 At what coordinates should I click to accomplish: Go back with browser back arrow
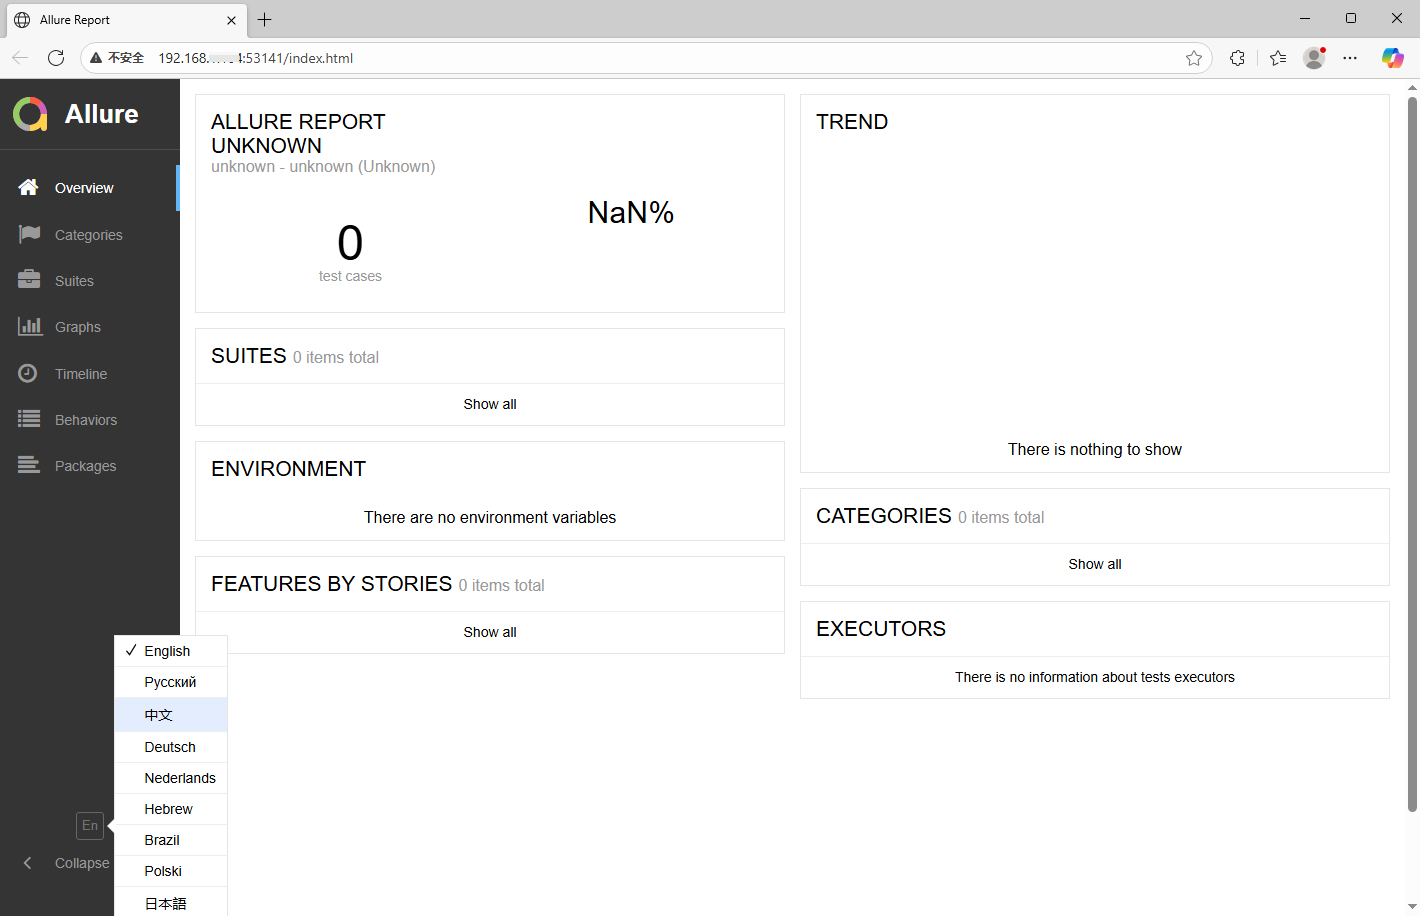pyautogui.click(x=20, y=58)
